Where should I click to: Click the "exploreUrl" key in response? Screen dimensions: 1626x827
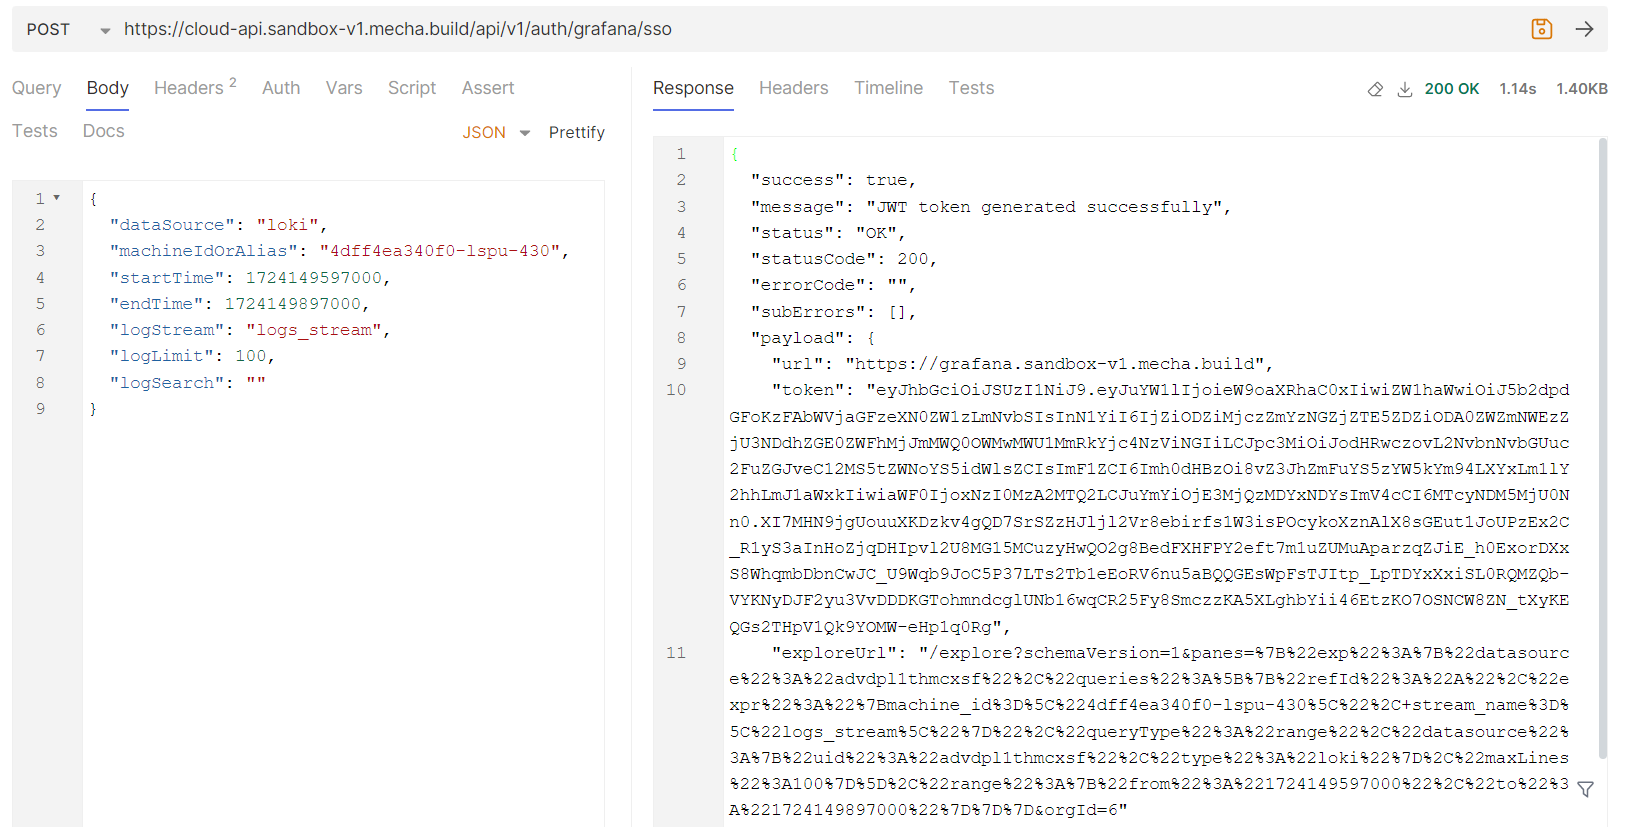coord(834,653)
